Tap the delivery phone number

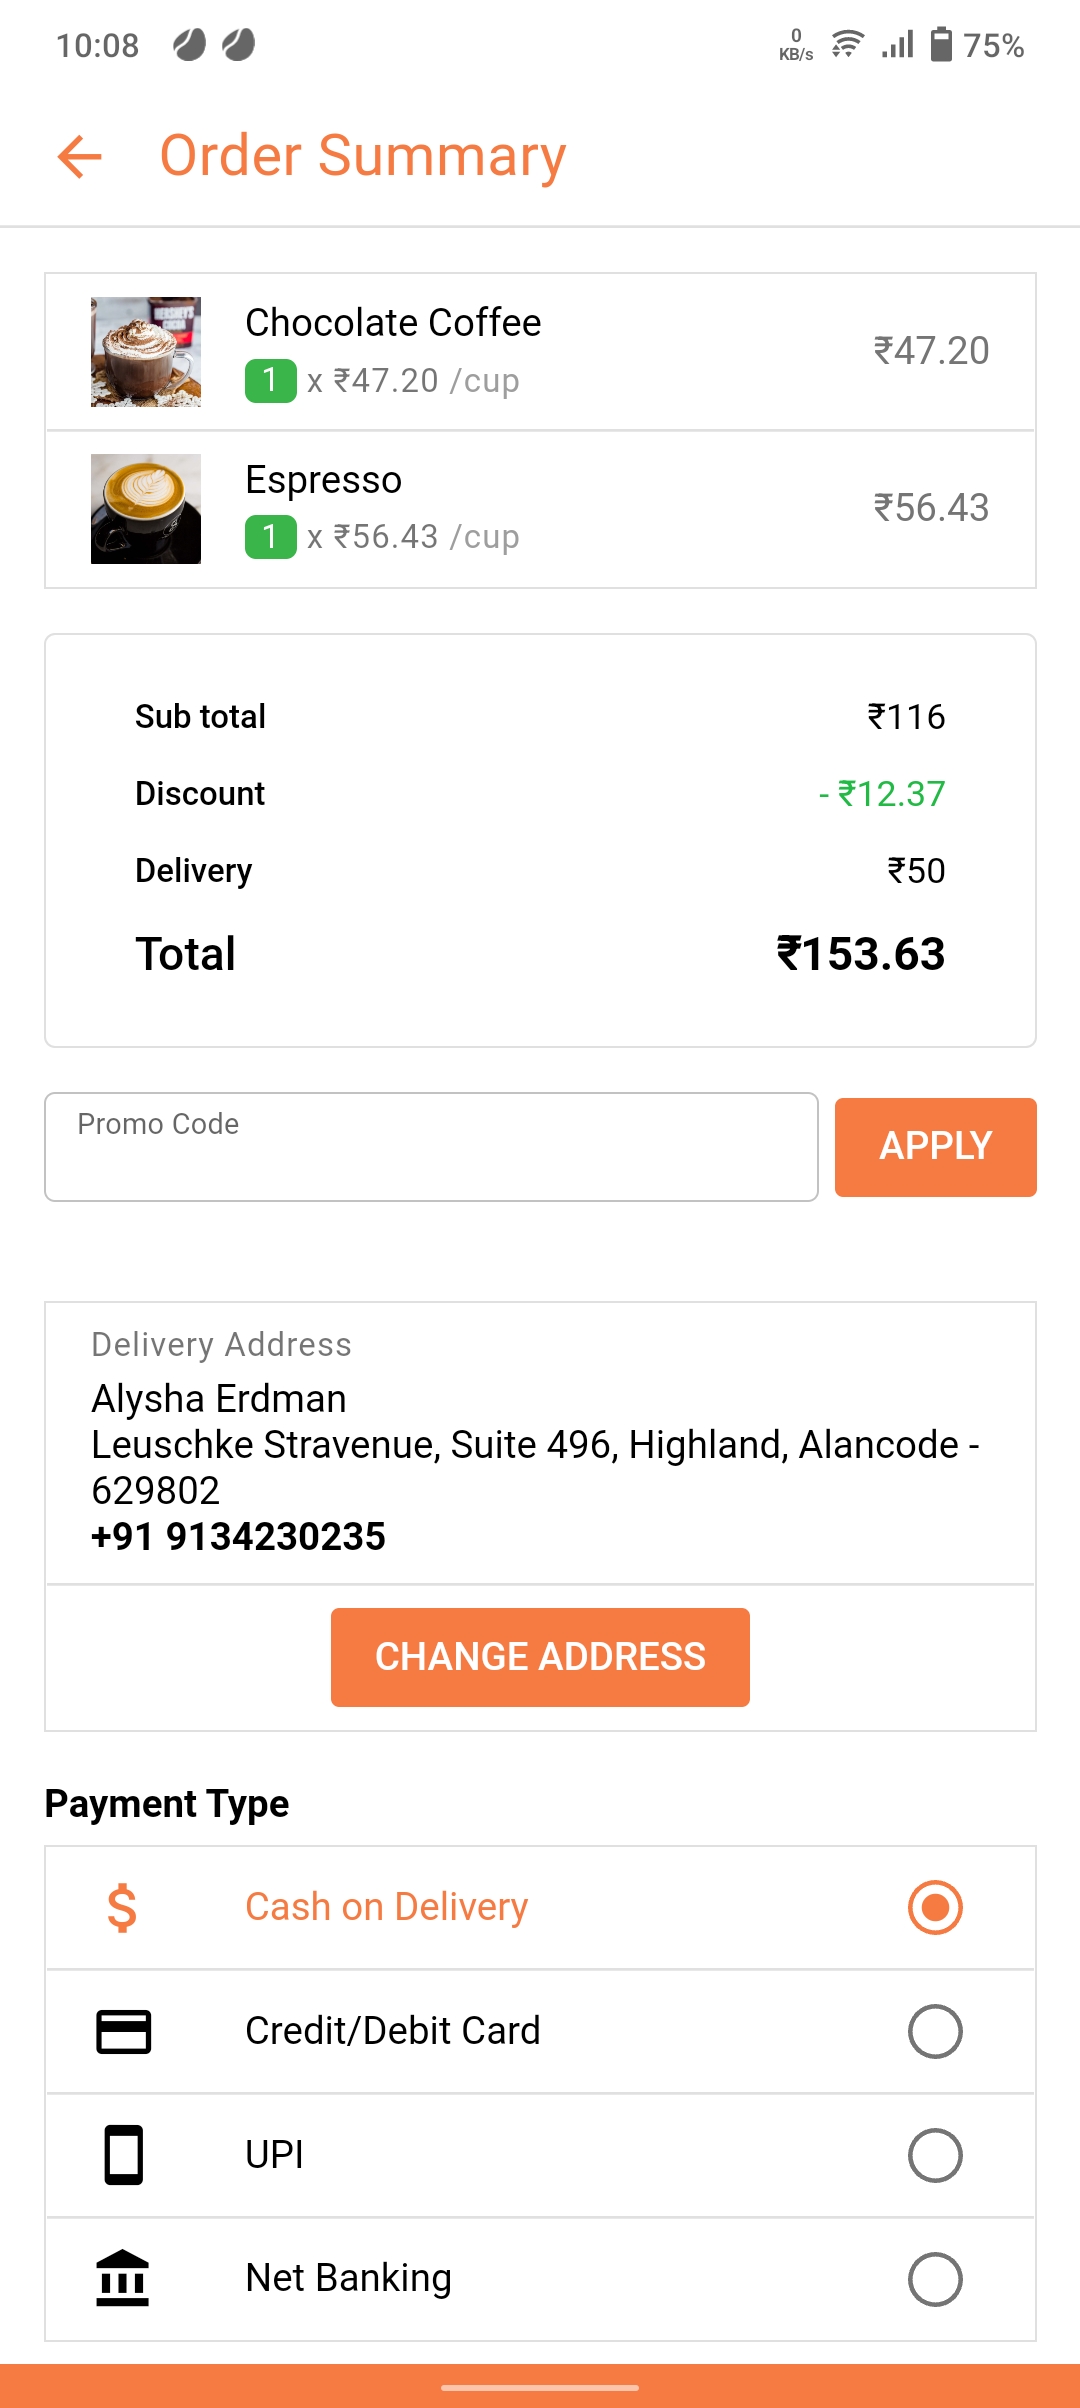[238, 1537]
